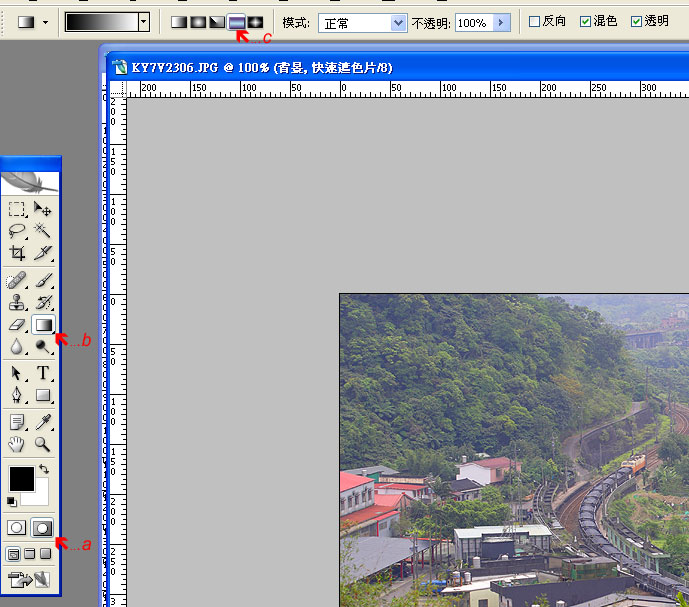
Task: Select the Notes tool
Action: click(17, 422)
